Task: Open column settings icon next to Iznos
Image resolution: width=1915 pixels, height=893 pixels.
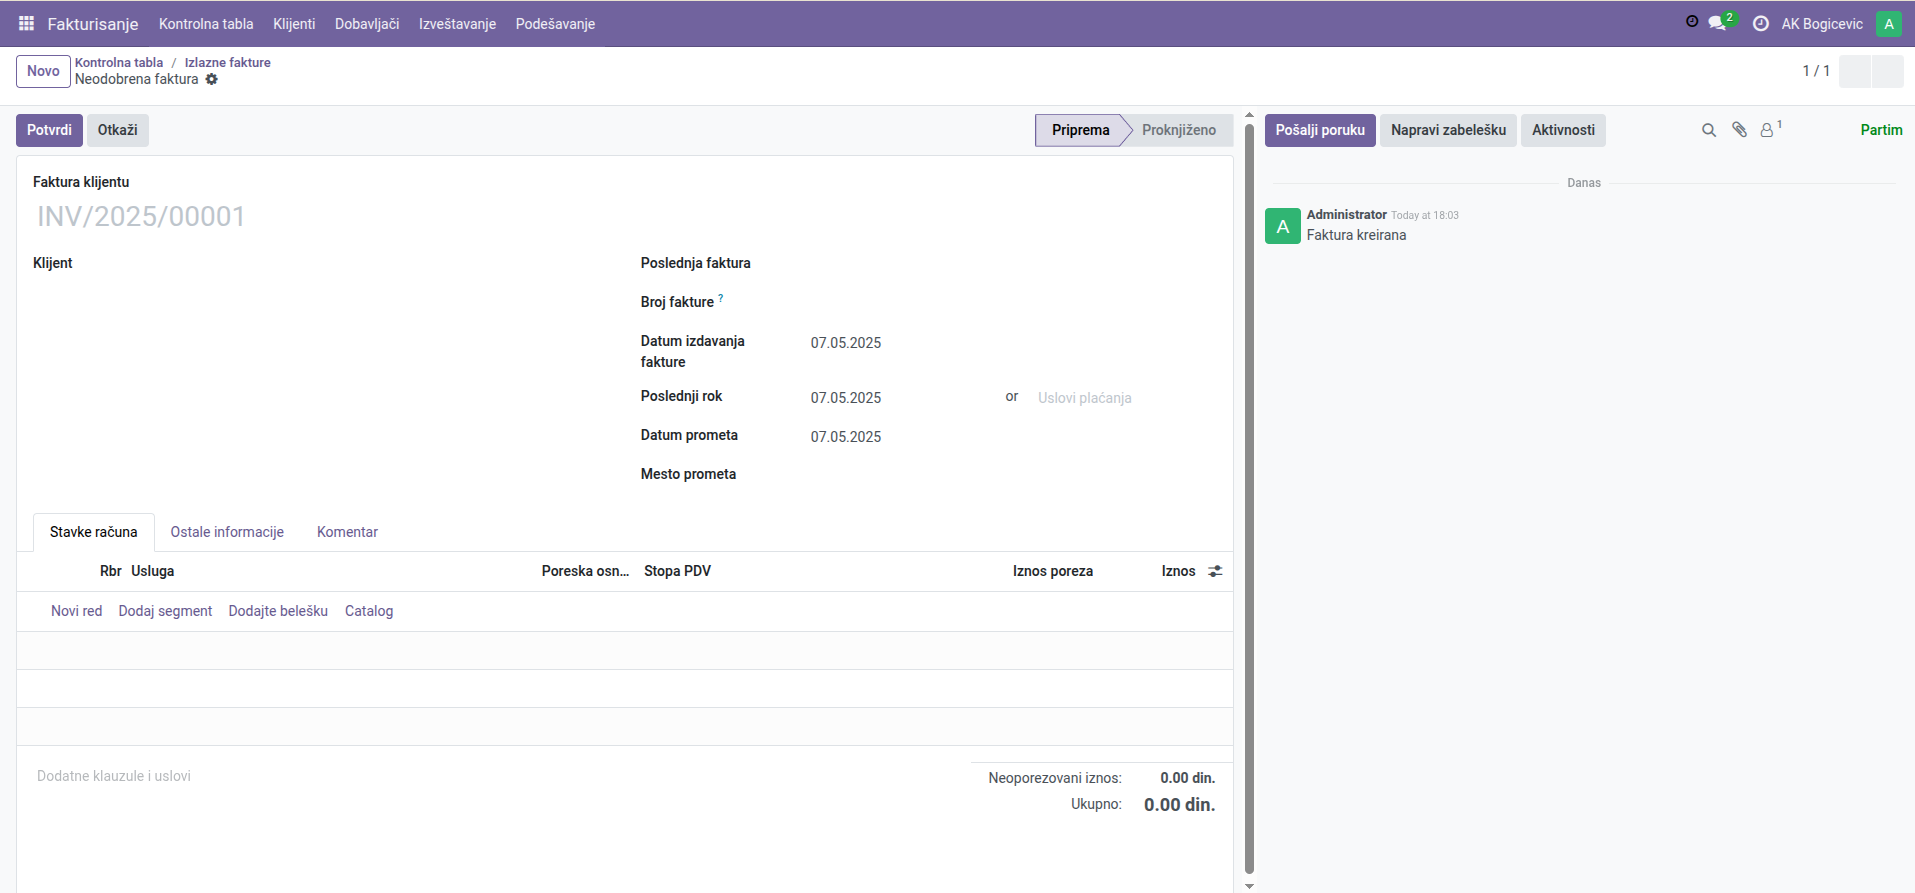Action: point(1215,571)
